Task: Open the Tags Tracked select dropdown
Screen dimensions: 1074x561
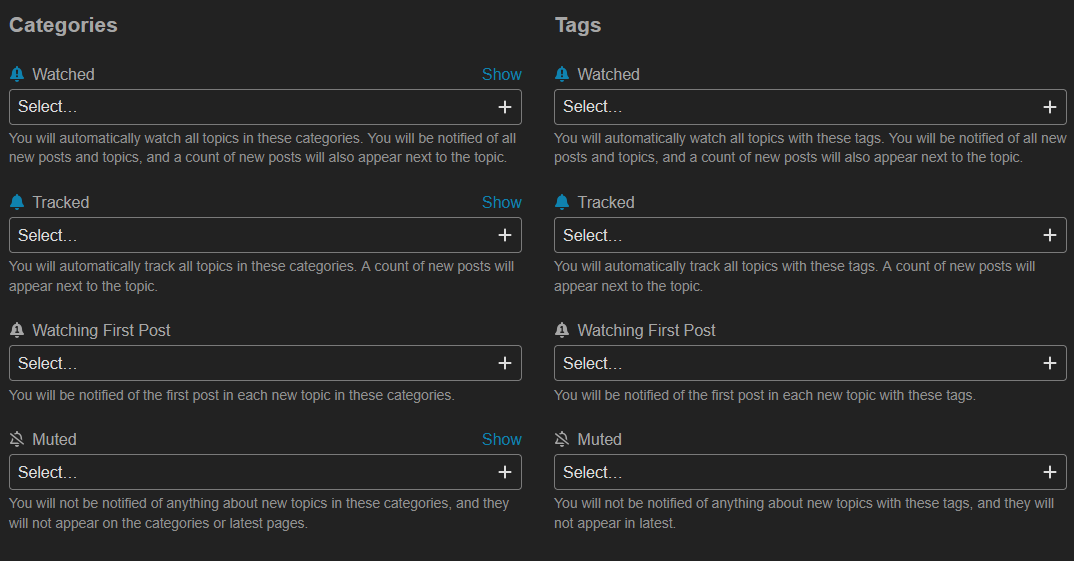Action: click(x=810, y=235)
